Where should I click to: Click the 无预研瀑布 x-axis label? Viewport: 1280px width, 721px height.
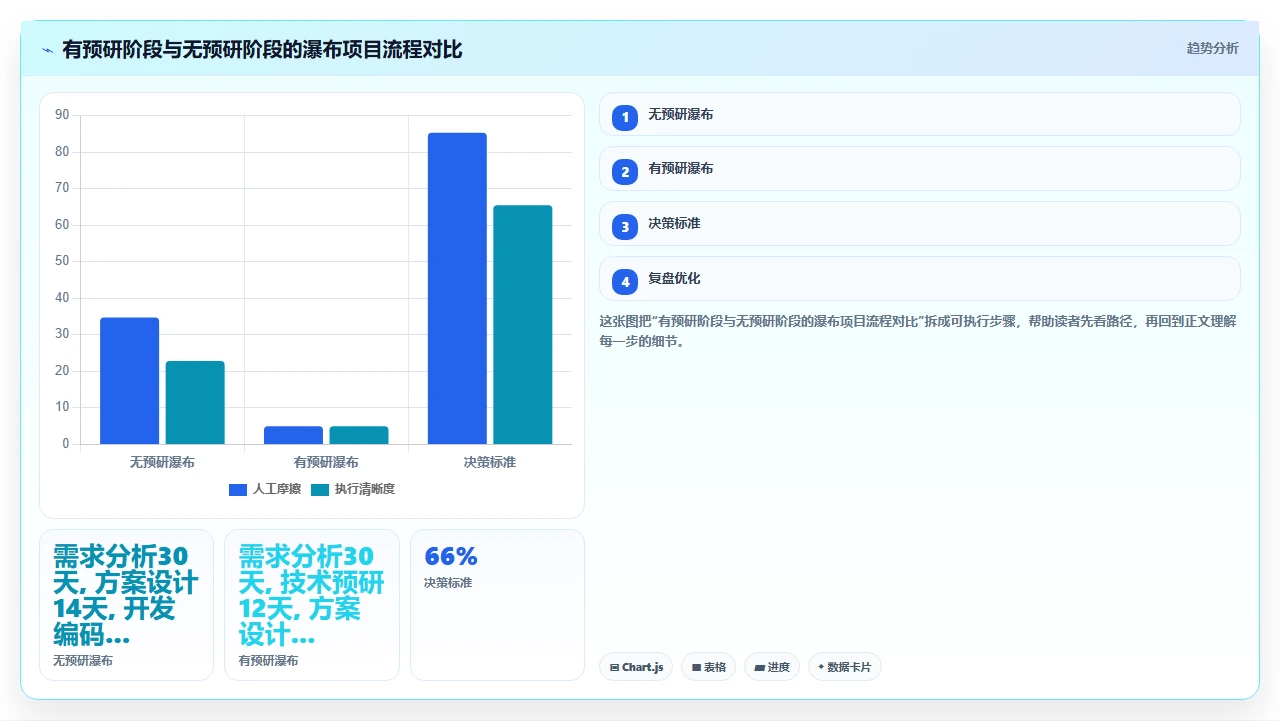point(162,463)
